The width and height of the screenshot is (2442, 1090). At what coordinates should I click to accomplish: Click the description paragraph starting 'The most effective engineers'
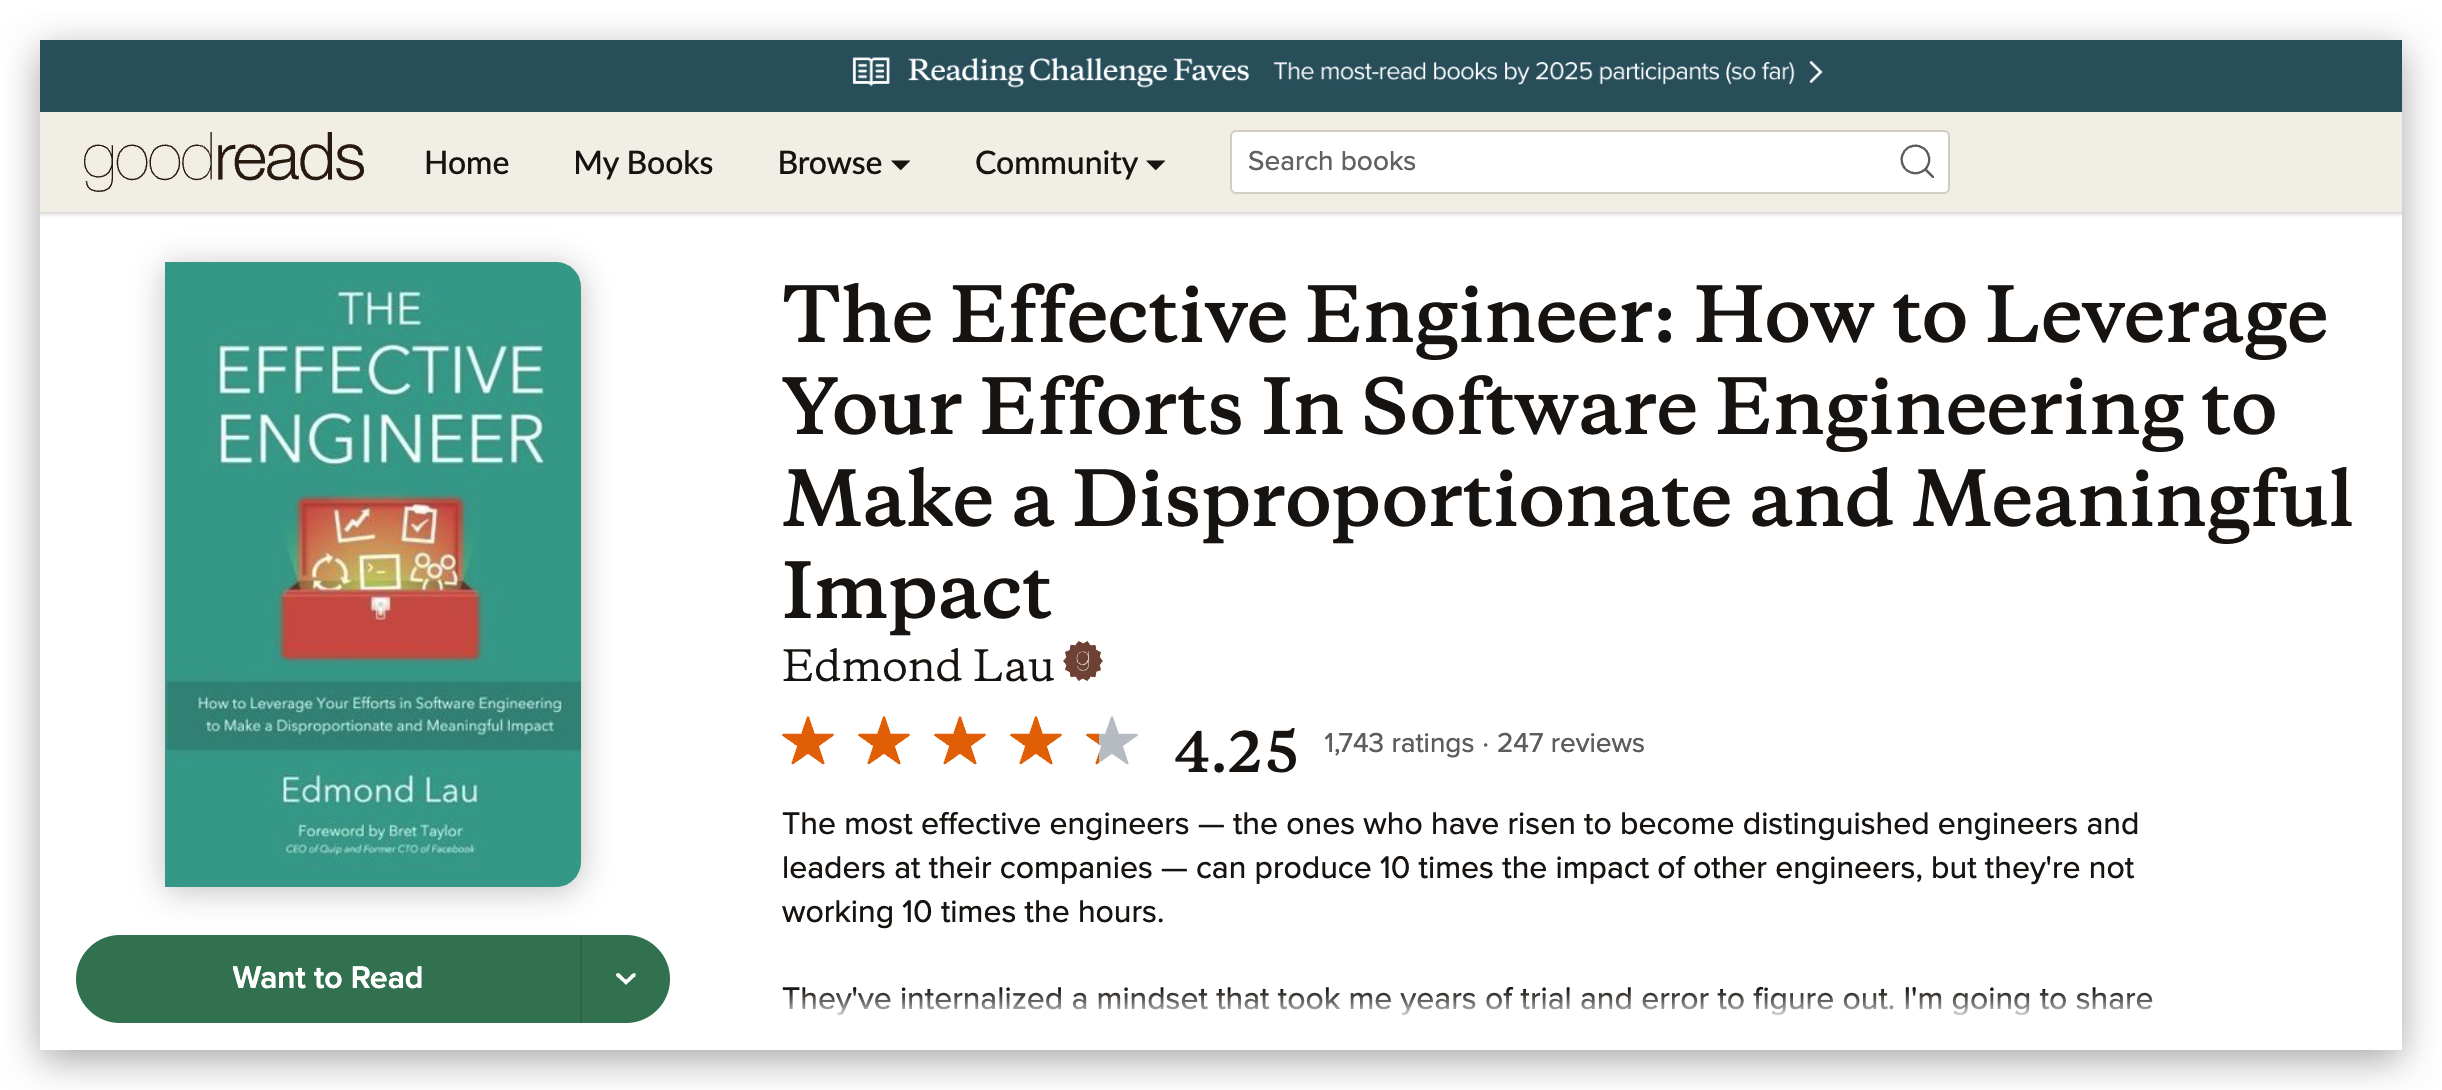coord(1460,867)
